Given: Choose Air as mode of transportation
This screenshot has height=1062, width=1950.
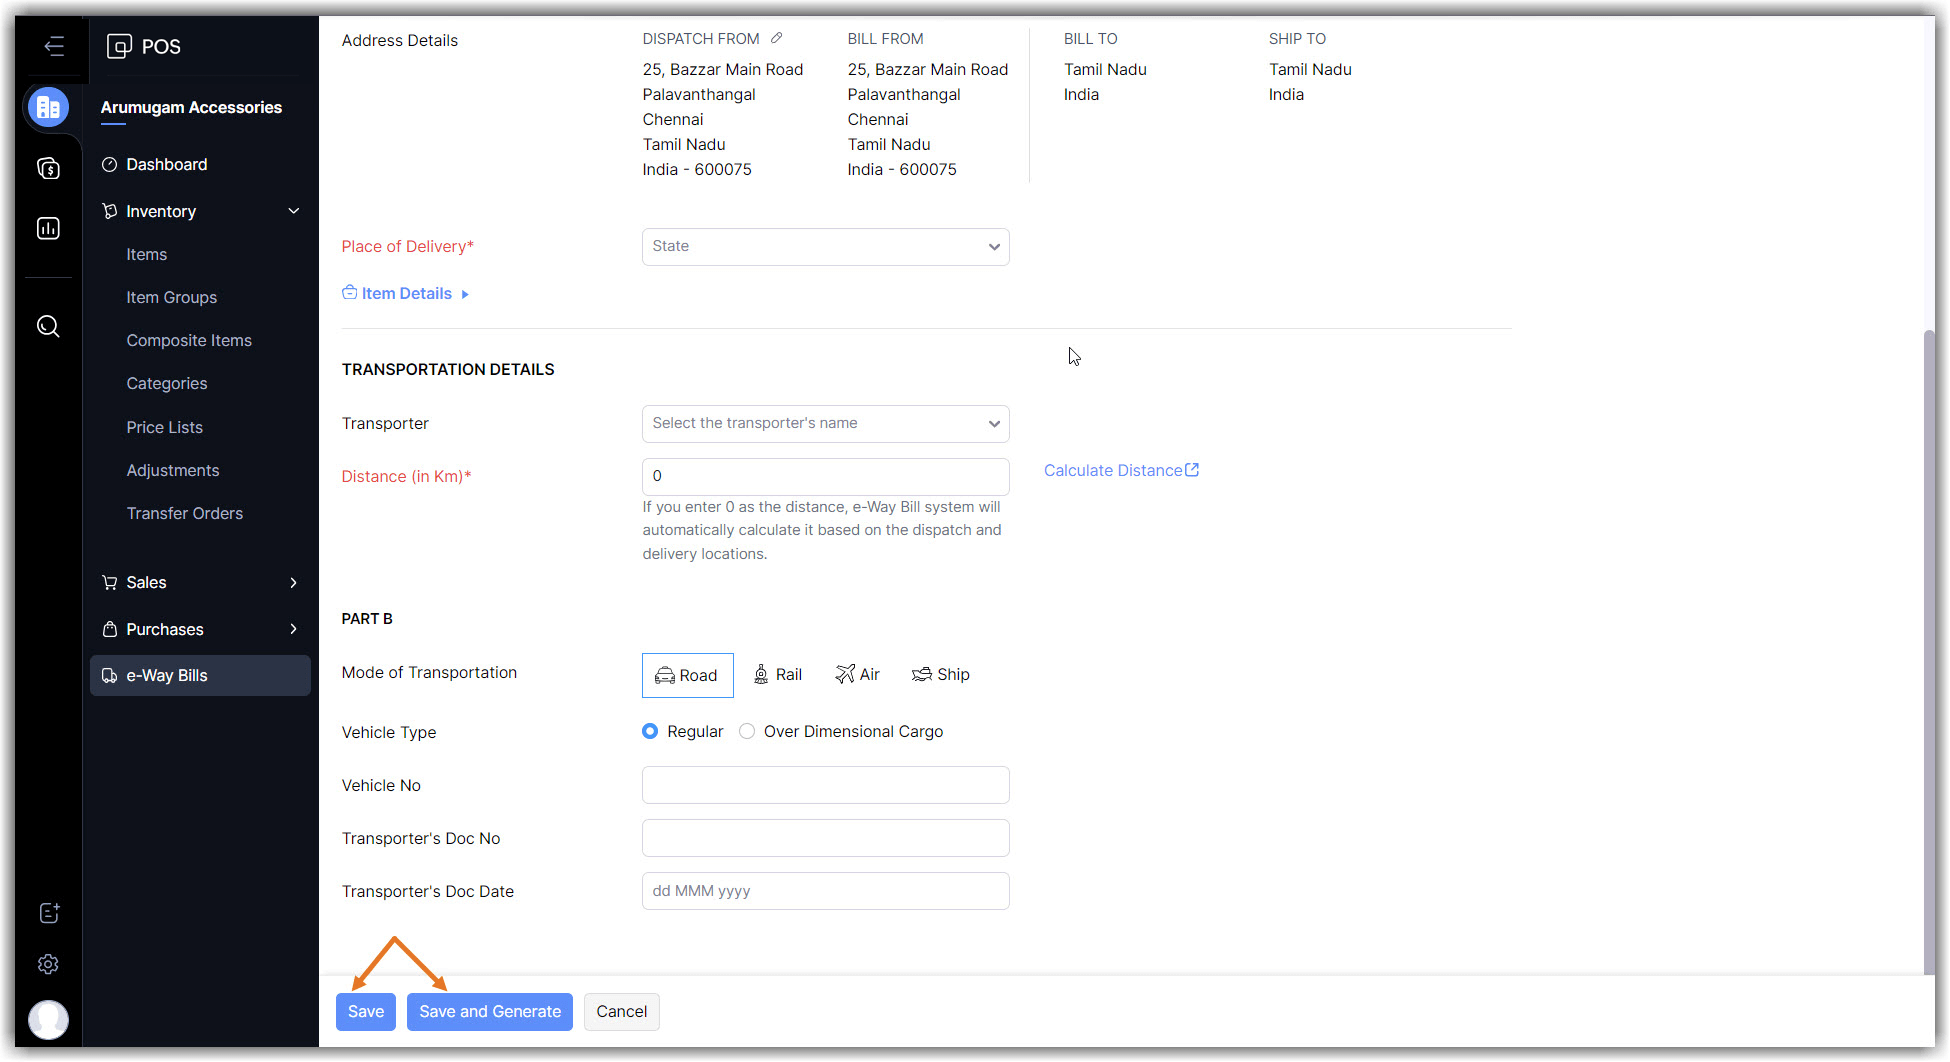Looking at the screenshot, I should click(857, 675).
